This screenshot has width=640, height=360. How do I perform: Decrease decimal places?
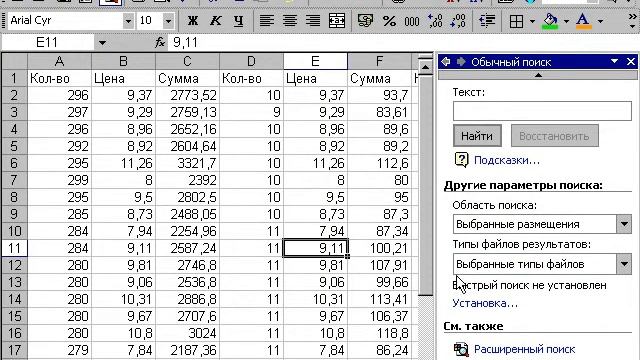(458, 20)
